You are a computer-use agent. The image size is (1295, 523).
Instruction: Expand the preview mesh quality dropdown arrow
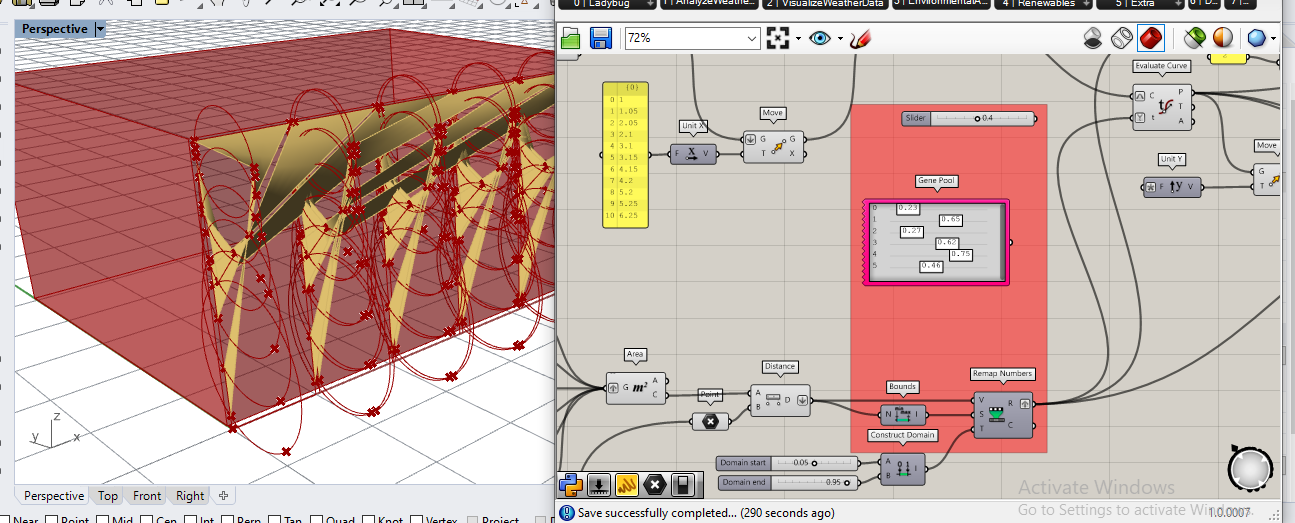point(1275,39)
